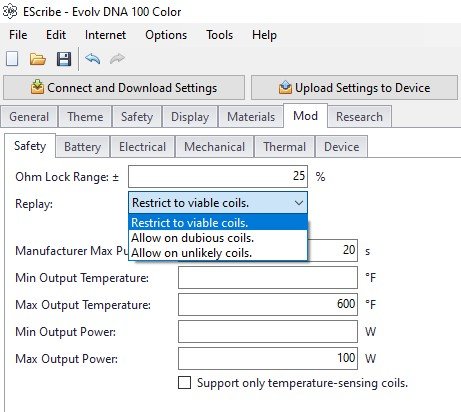
Task: Save settings with the floppy disk icon
Action: [x=64, y=59]
